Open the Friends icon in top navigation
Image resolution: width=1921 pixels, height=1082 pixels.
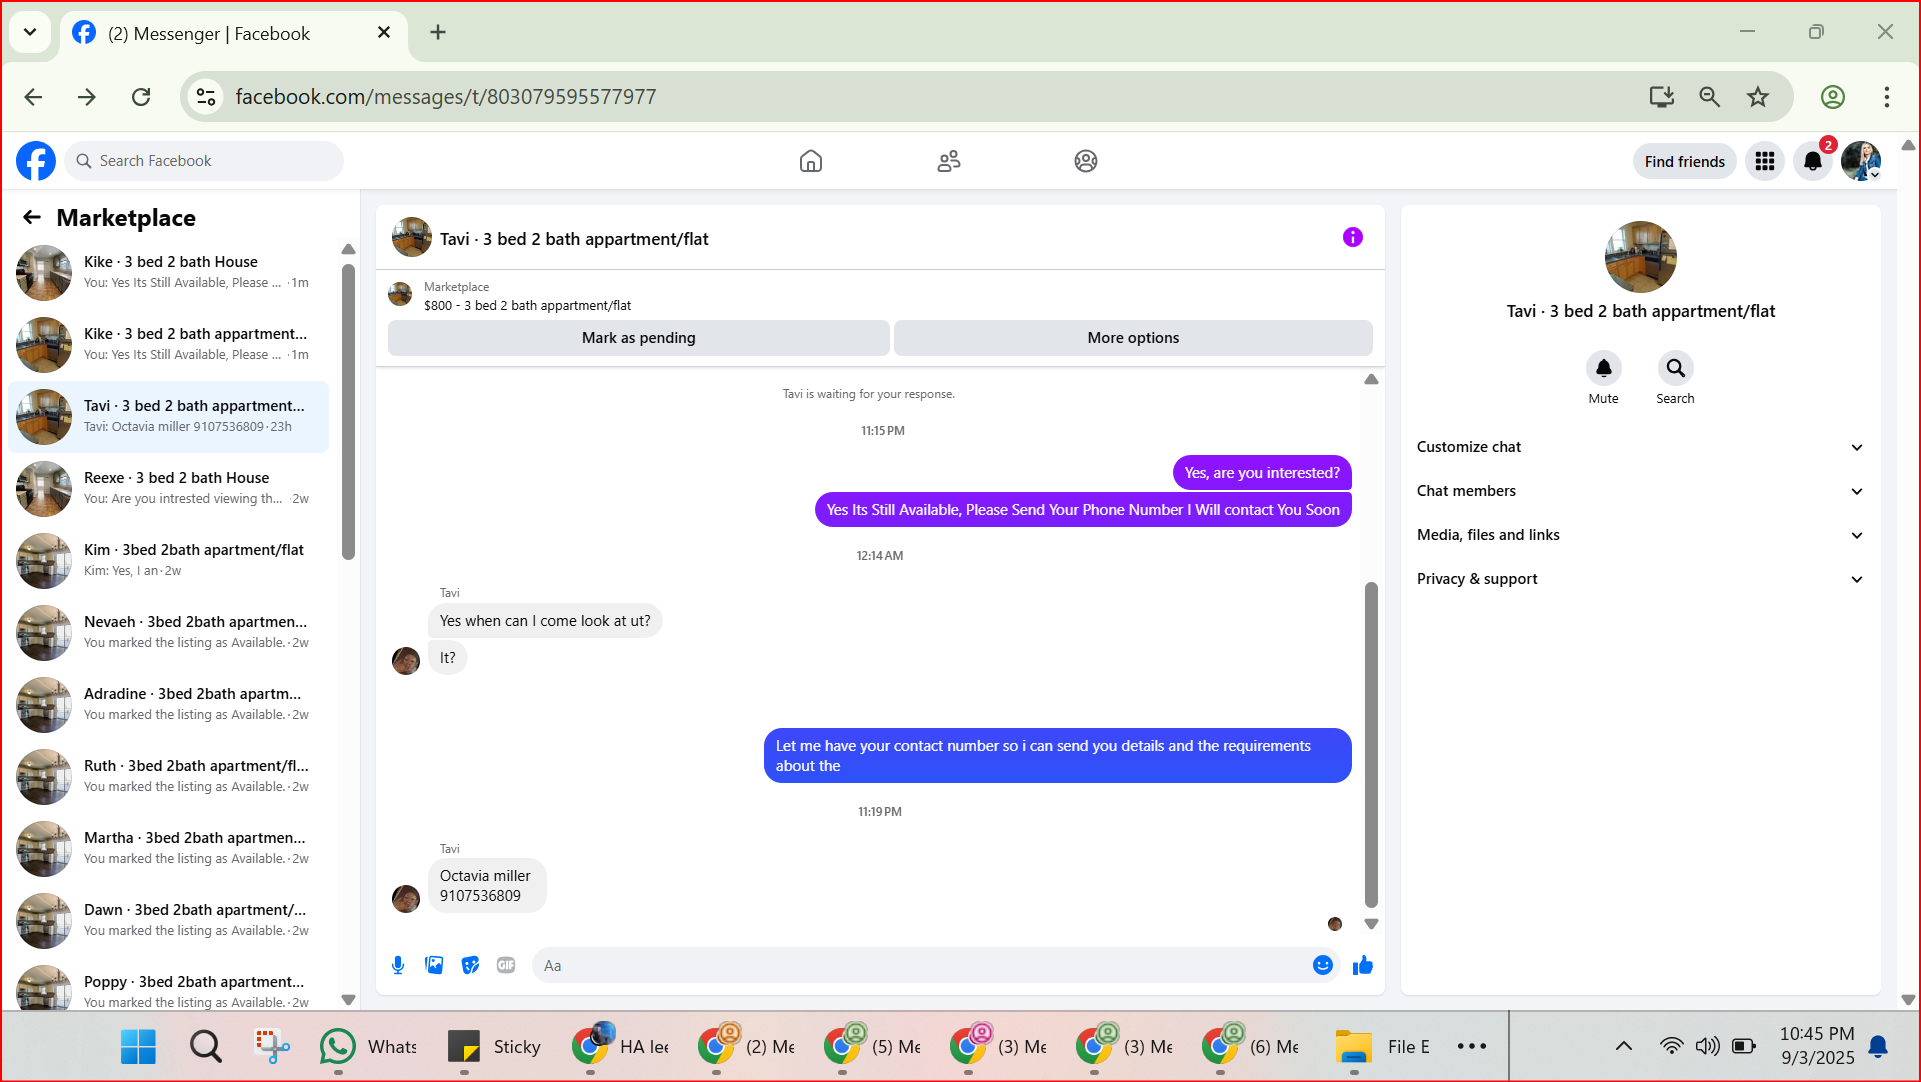tap(949, 161)
